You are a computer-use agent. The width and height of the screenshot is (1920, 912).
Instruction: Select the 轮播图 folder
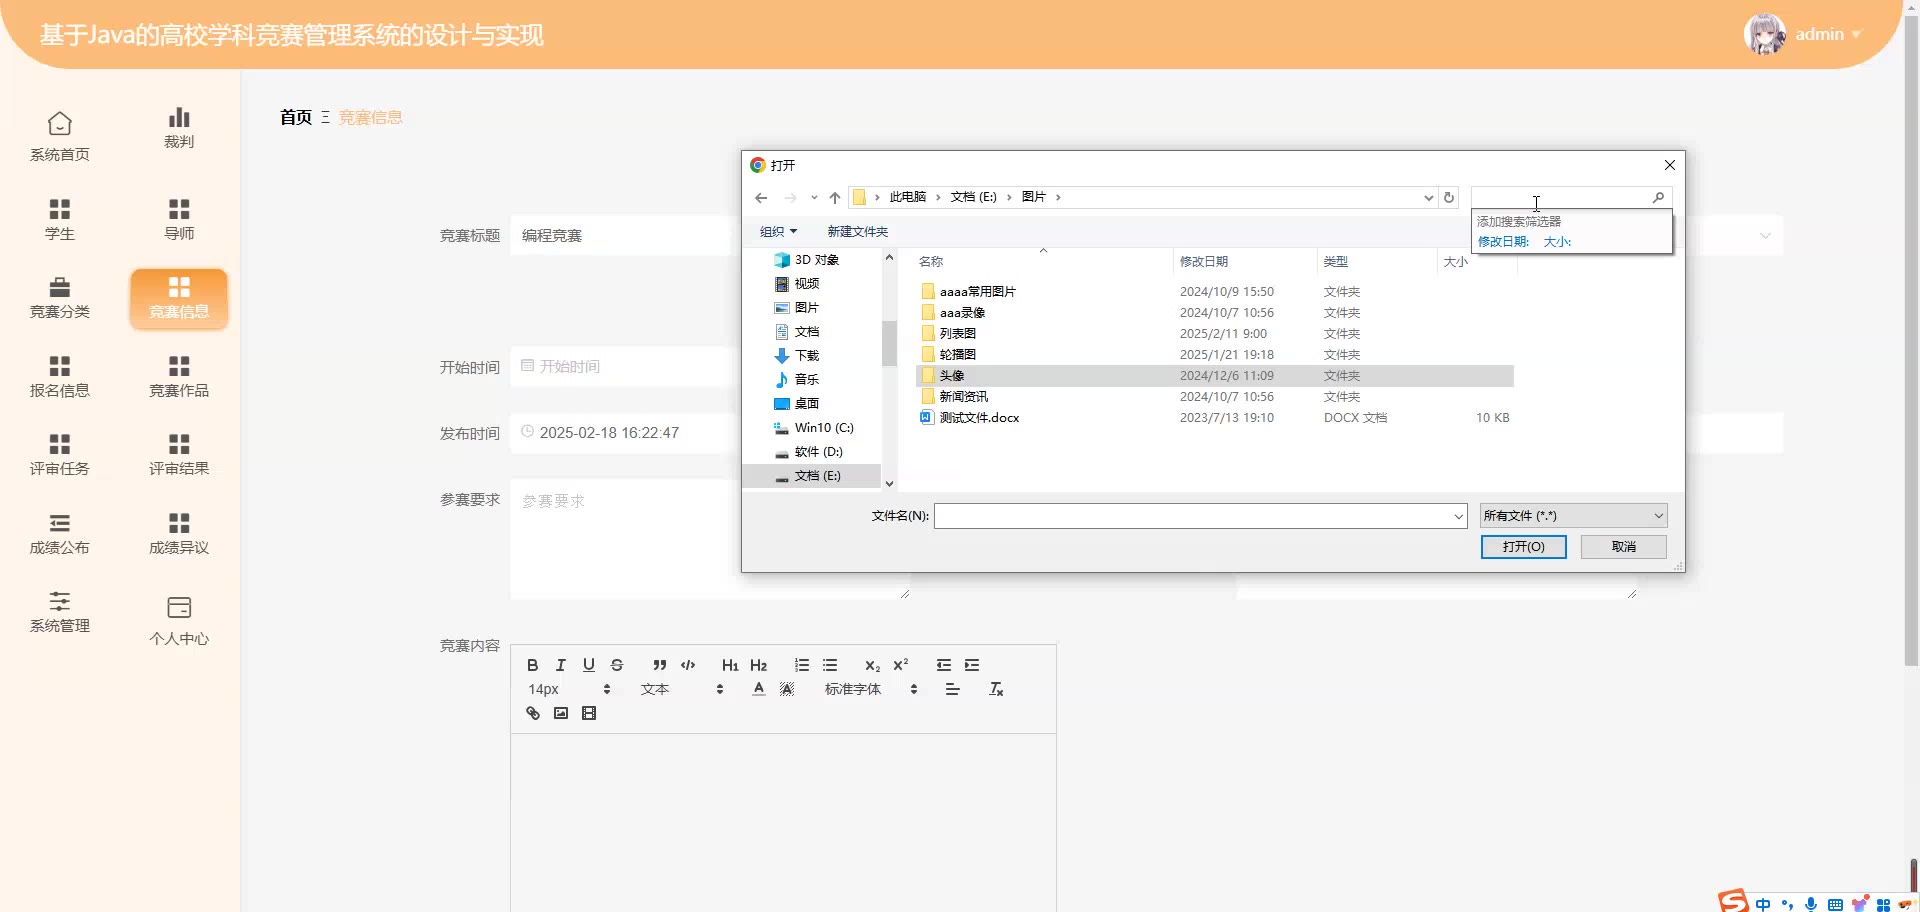click(x=1215, y=355)
